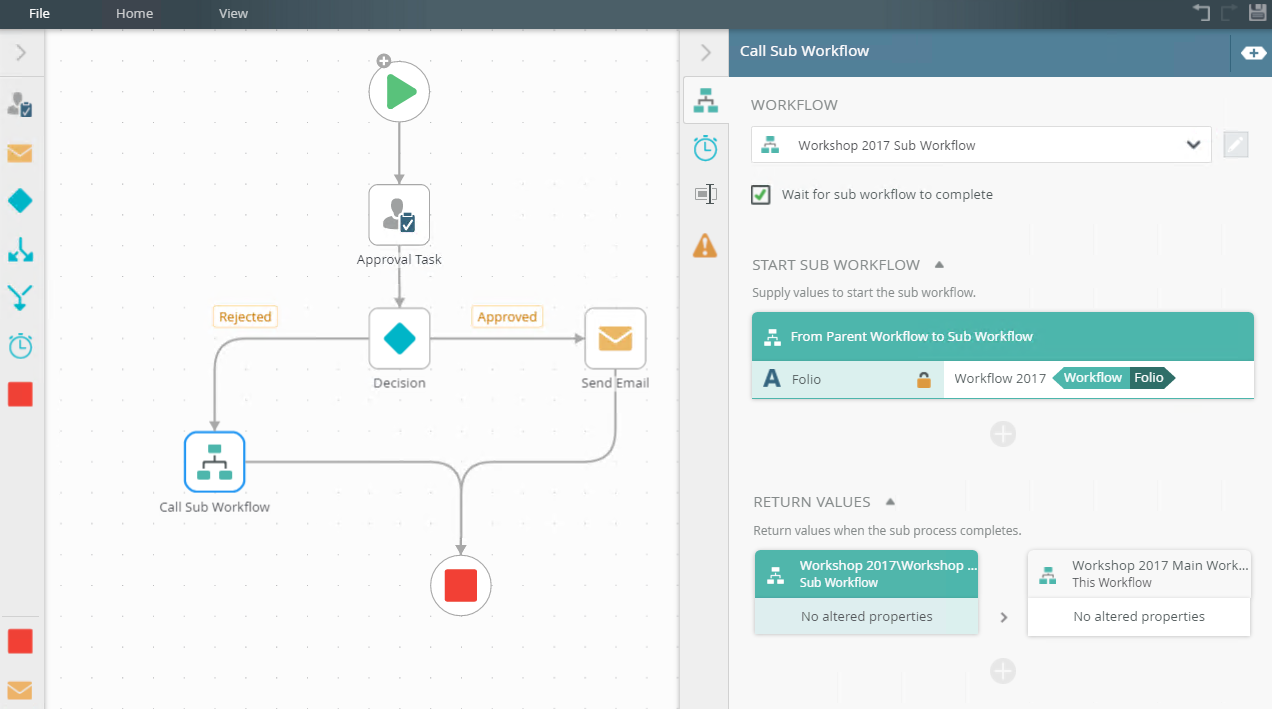
Task: Toggle Wait for sub workflow to complete
Action: coord(761,195)
